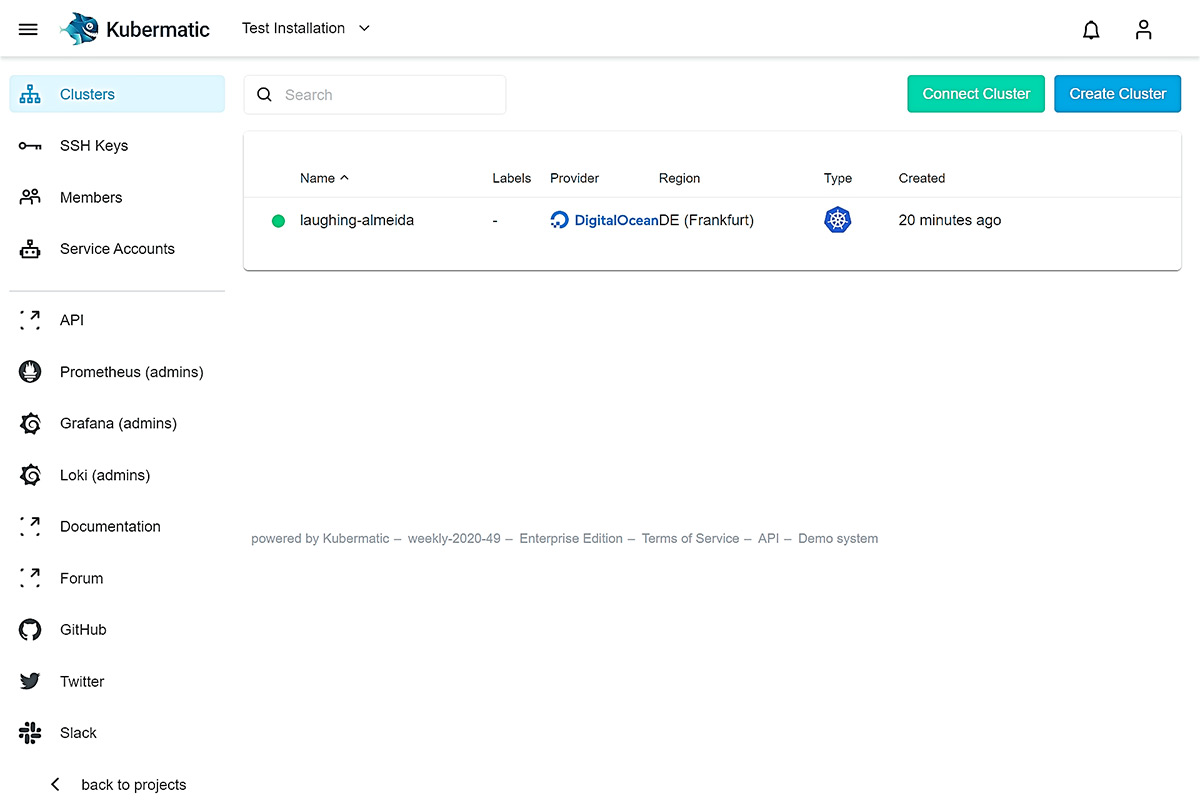
Task: Sort clusters by the Name column
Action: (x=323, y=178)
